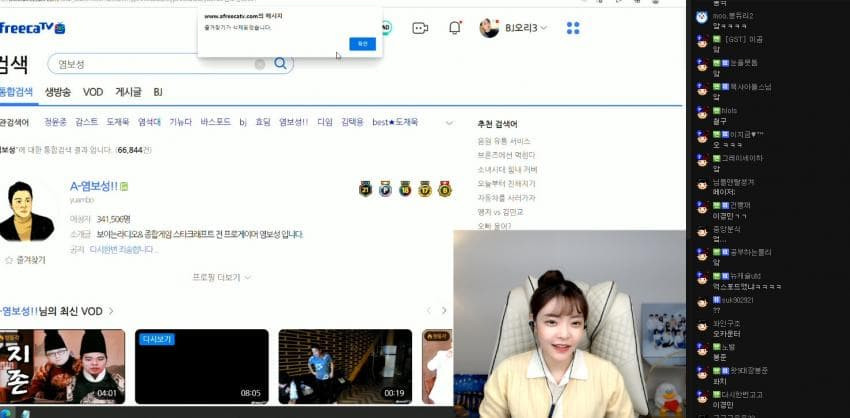Clear the search text with the X icon
This screenshot has width=850, height=418.
coord(260,64)
